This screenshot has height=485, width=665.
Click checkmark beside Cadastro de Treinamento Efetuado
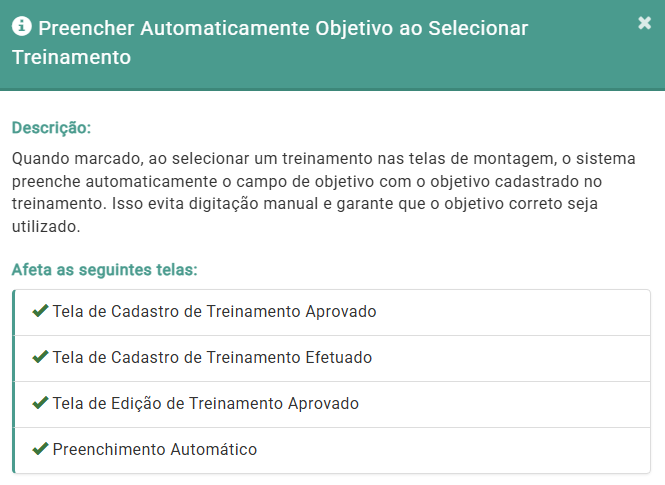40,357
